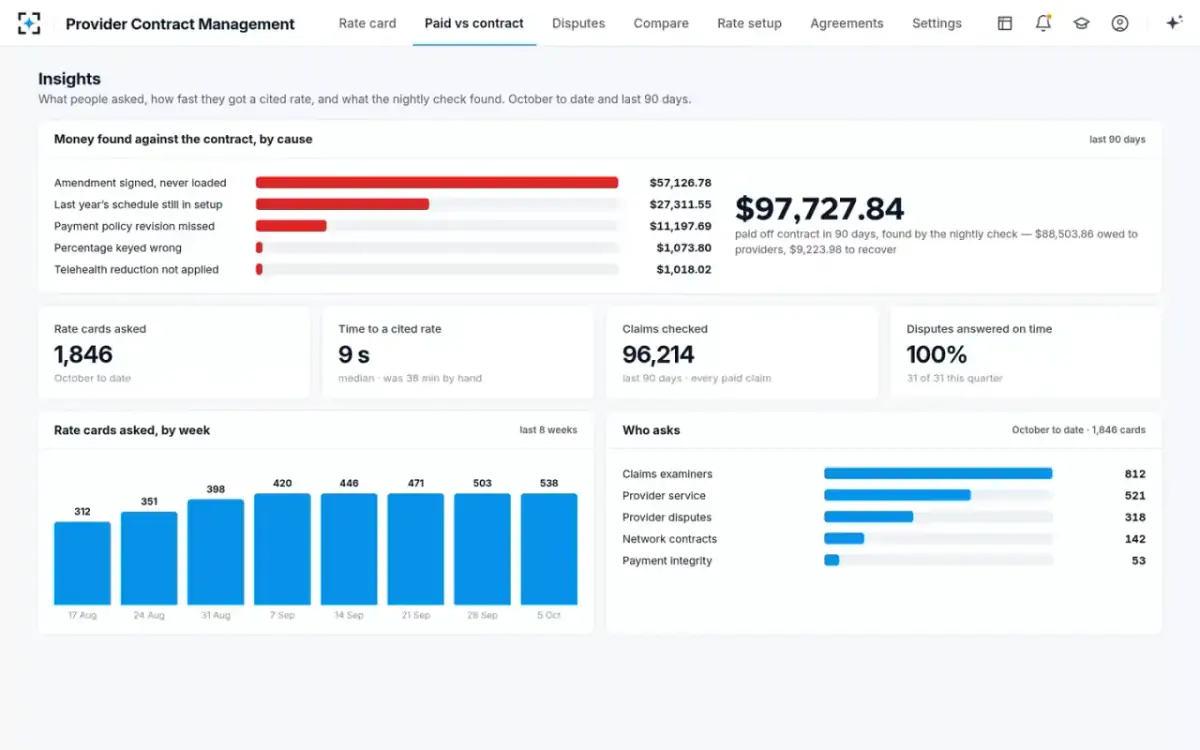Click the Who asks heading
The image size is (1200, 750).
click(651, 430)
